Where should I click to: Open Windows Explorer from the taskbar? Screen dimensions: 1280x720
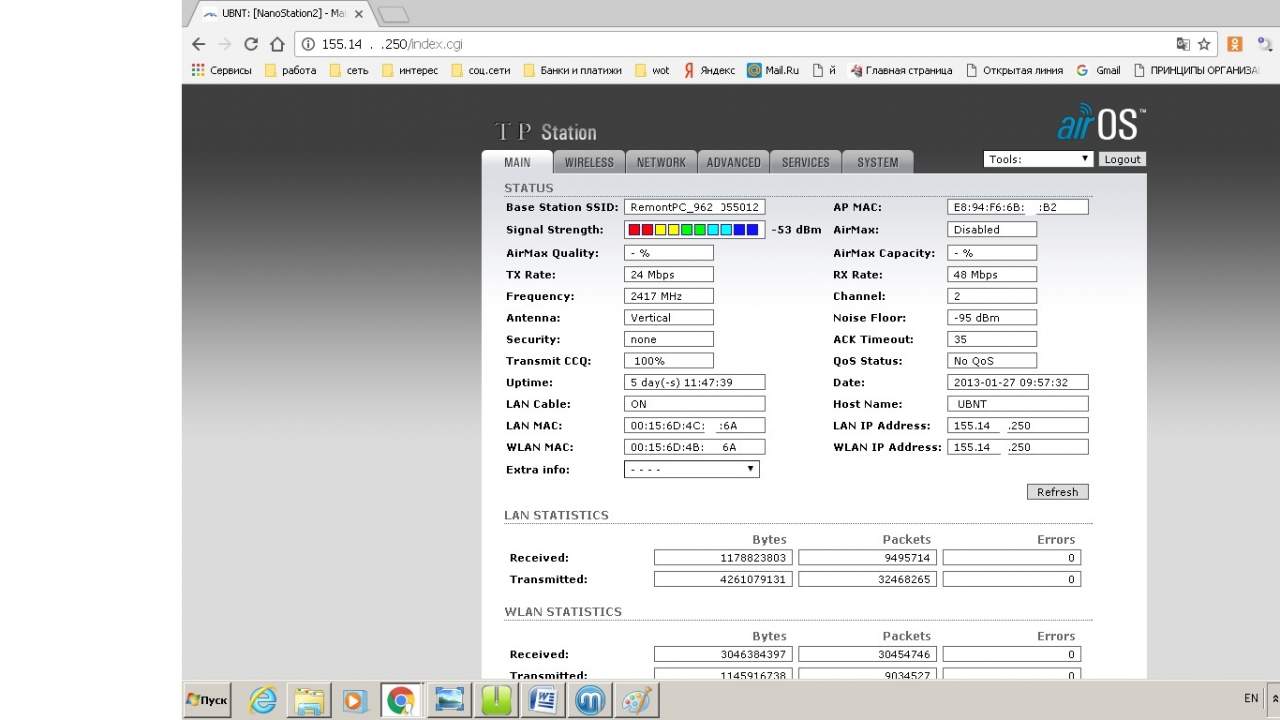[311, 700]
